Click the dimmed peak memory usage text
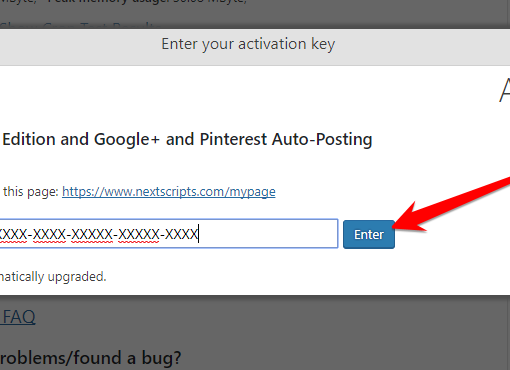This screenshot has height=370, width=510. pyautogui.click(x=123, y=2)
